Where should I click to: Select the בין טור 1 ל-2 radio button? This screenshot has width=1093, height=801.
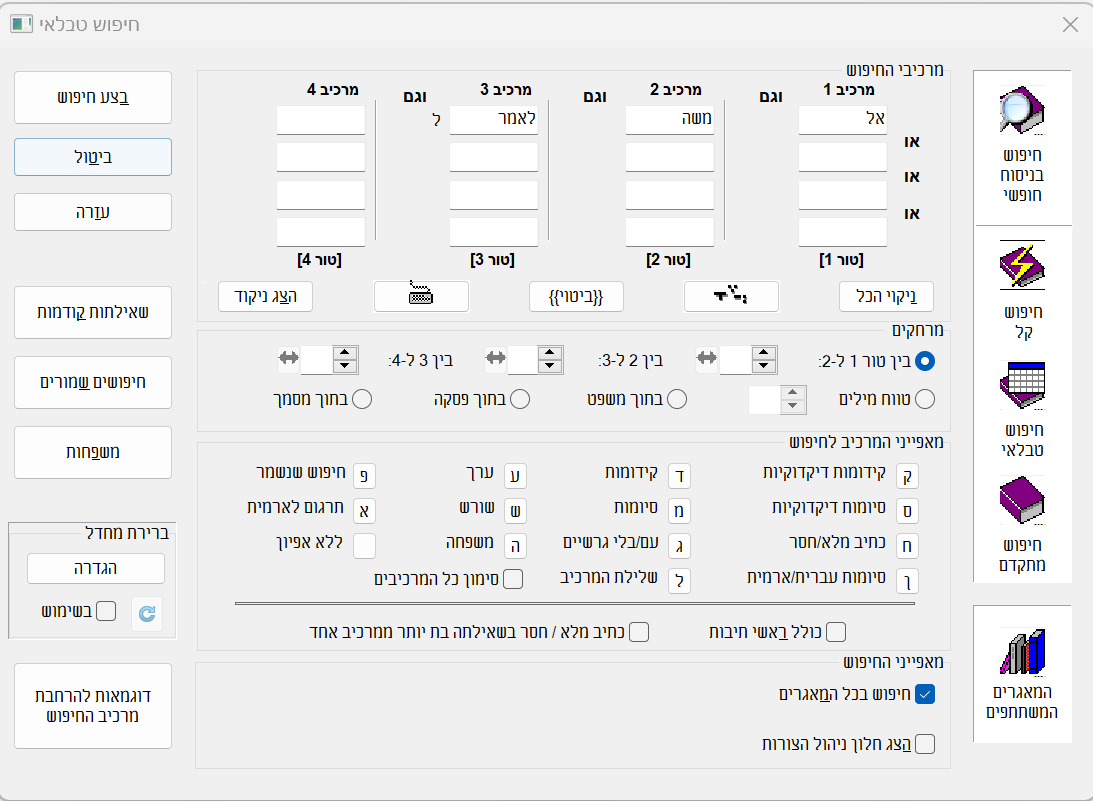[924, 361]
